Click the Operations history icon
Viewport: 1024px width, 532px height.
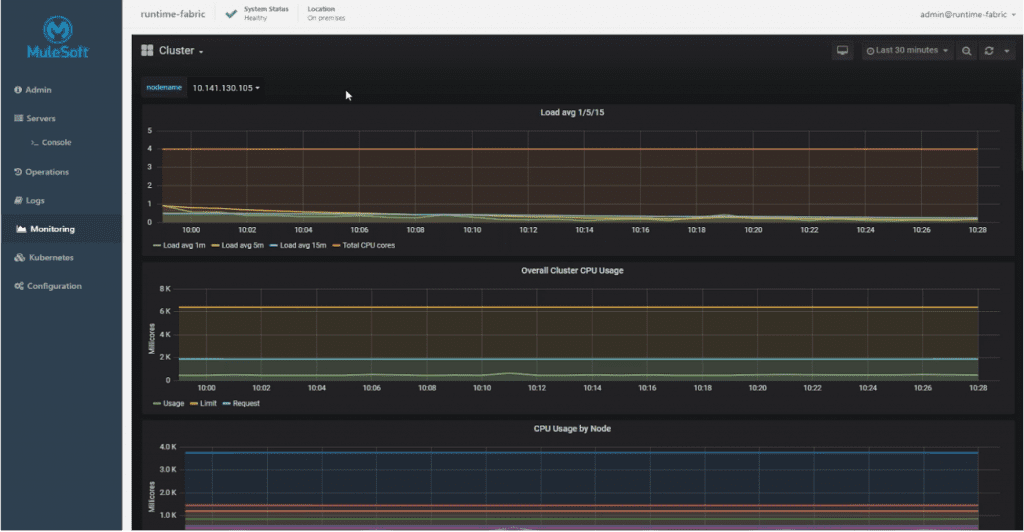coord(18,172)
